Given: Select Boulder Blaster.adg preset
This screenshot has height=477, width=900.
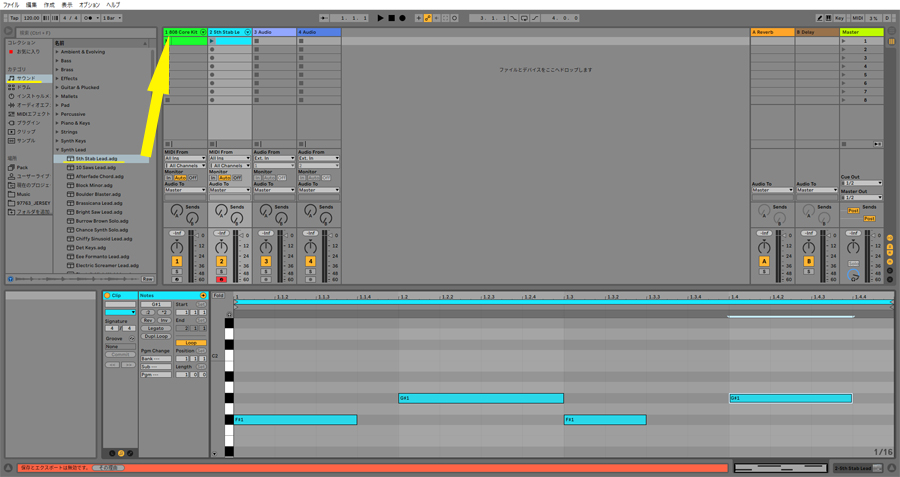Looking at the screenshot, I should pos(98,194).
